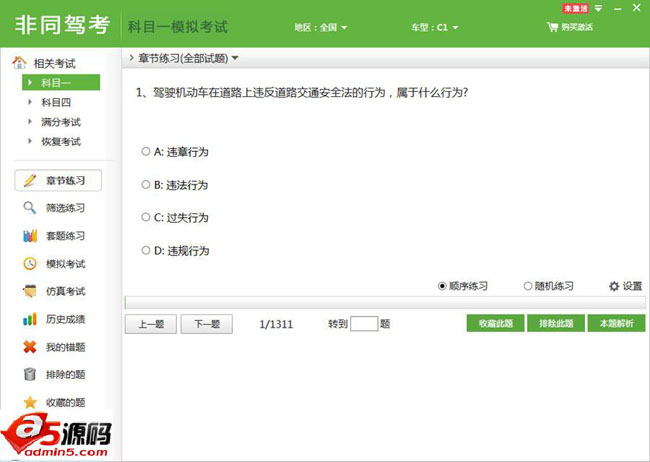Click the 排除此题 button
Screen dimensions: 650x462
[556, 323]
